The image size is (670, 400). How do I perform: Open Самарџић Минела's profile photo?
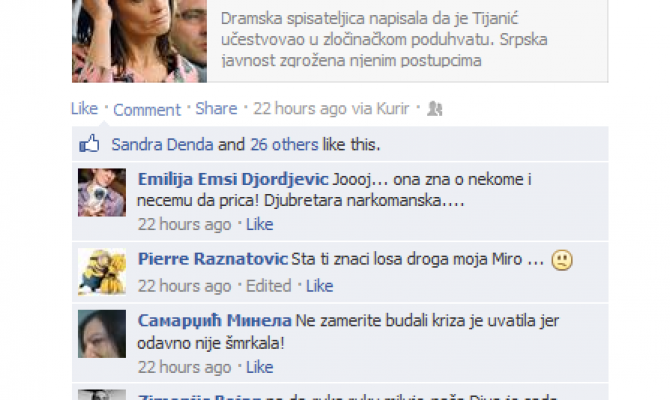click(102, 334)
